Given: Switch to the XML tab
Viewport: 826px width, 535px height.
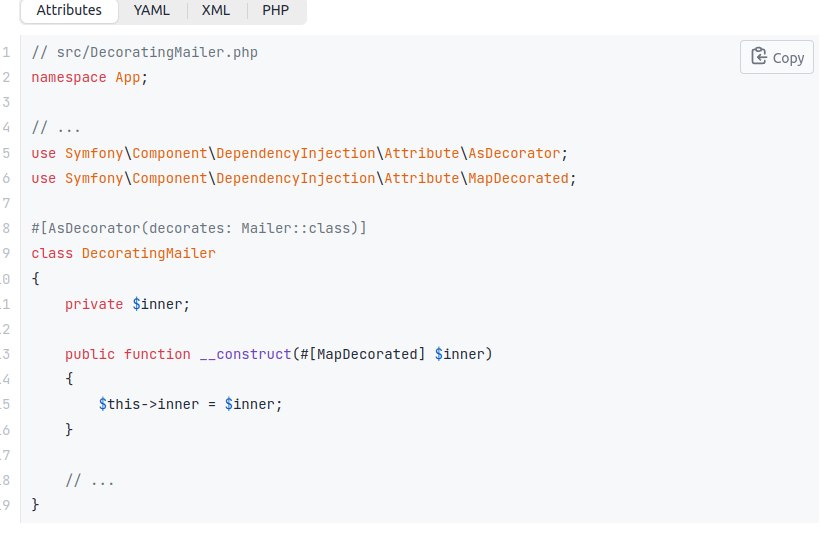Looking at the screenshot, I should pyautogui.click(x=216, y=11).
